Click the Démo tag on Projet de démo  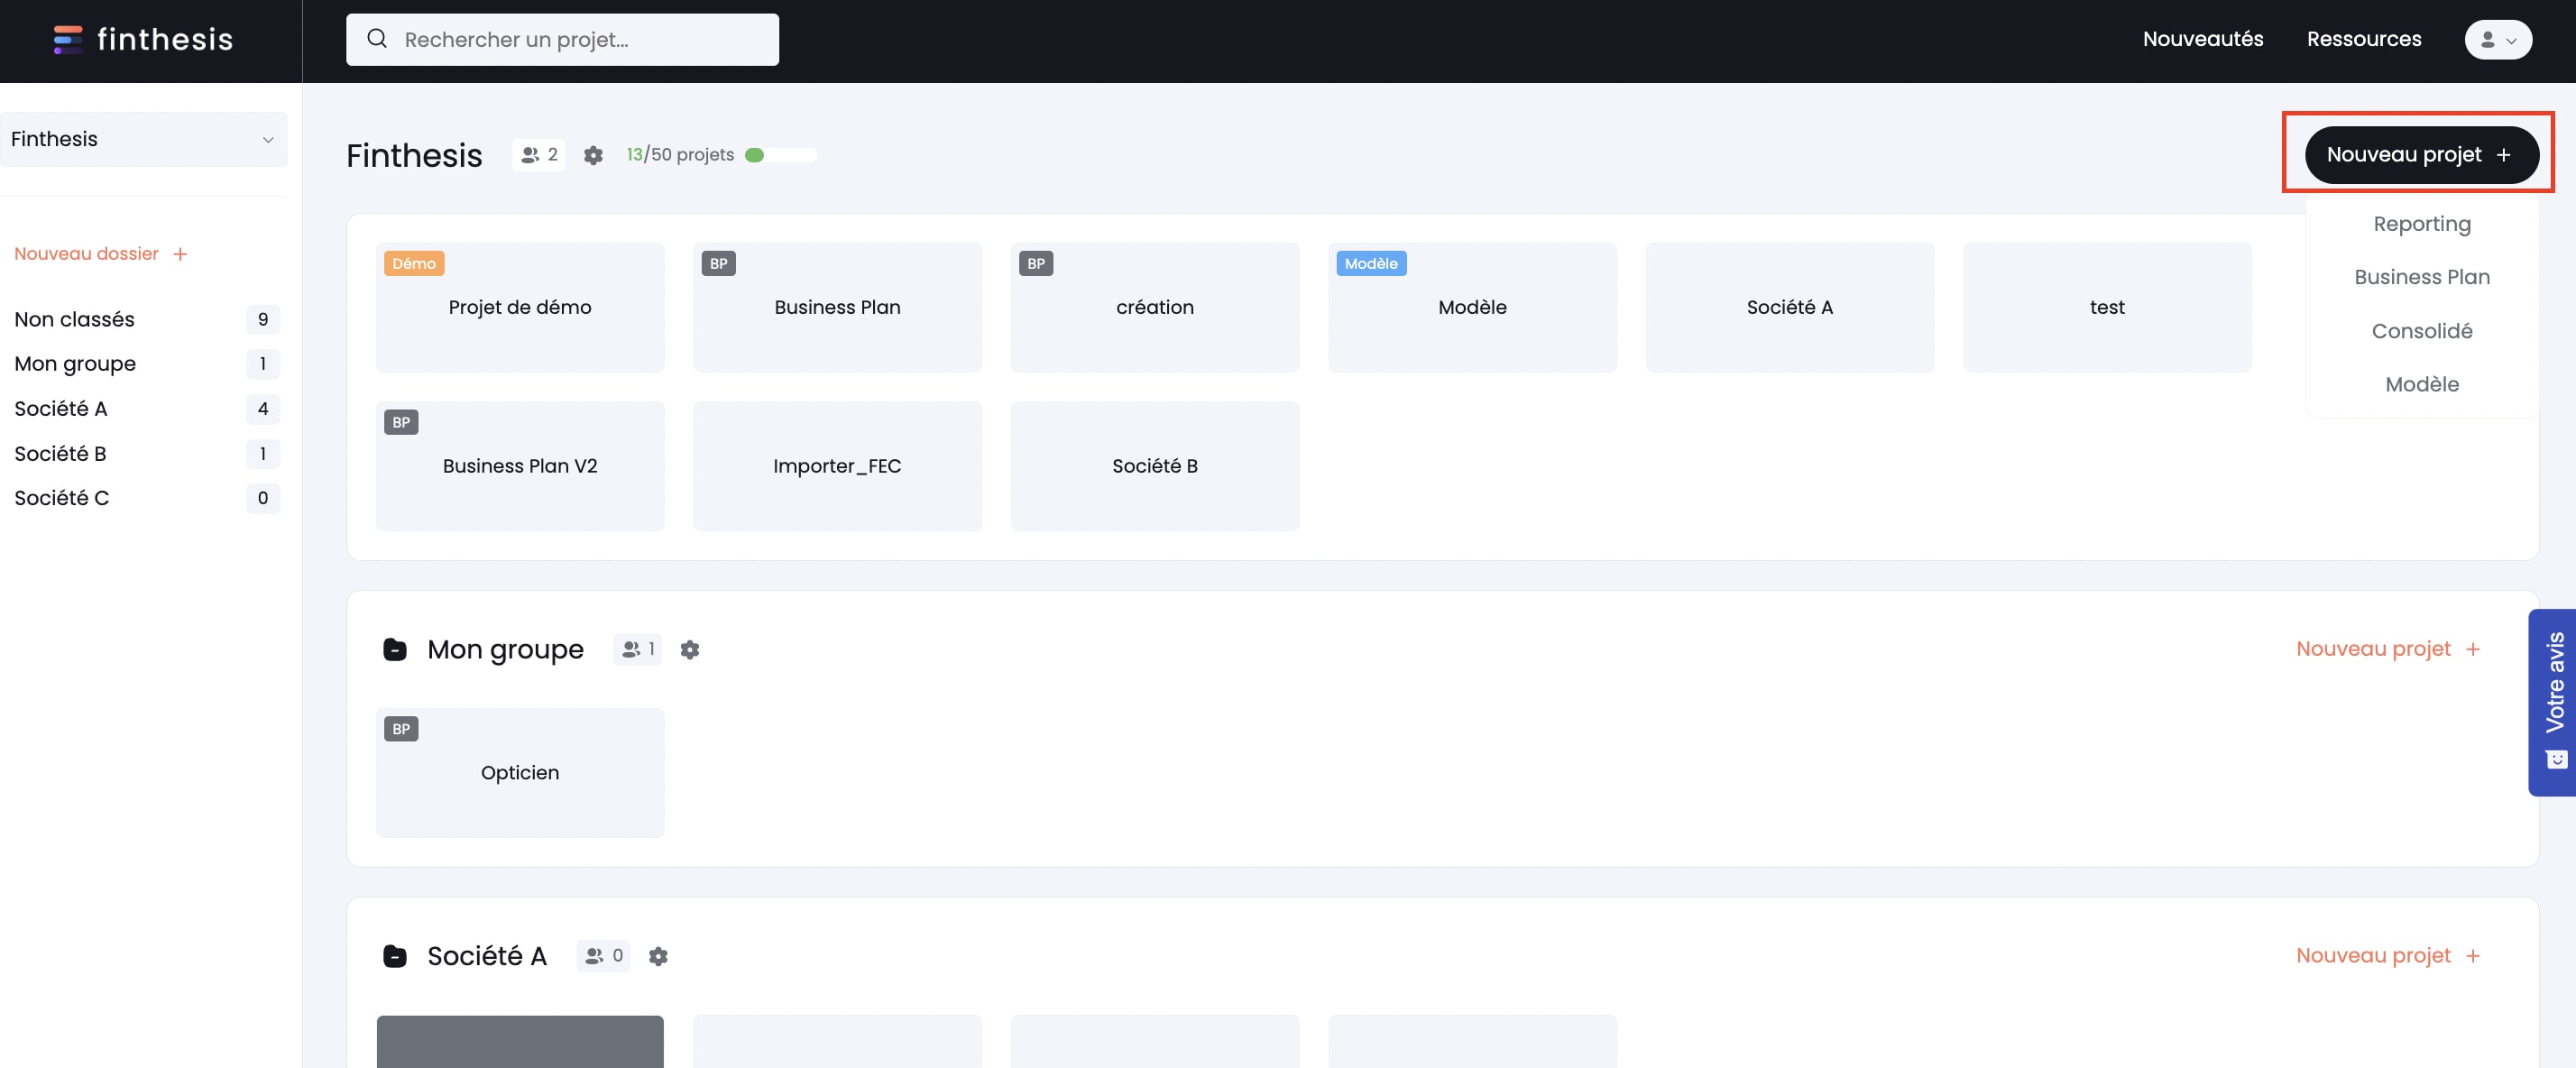414,264
